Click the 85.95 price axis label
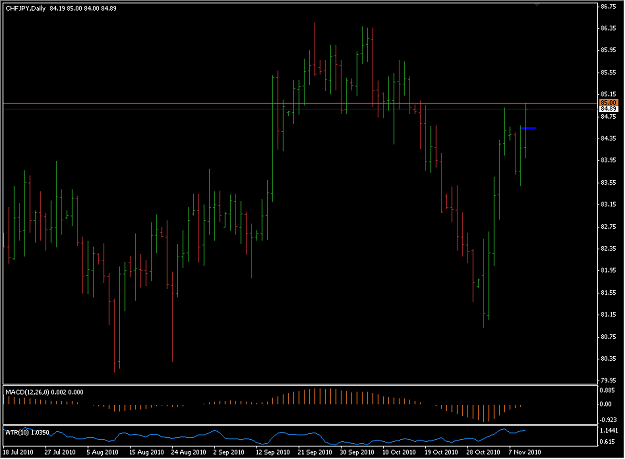The height and width of the screenshot is (459, 625). pyautogui.click(x=608, y=50)
